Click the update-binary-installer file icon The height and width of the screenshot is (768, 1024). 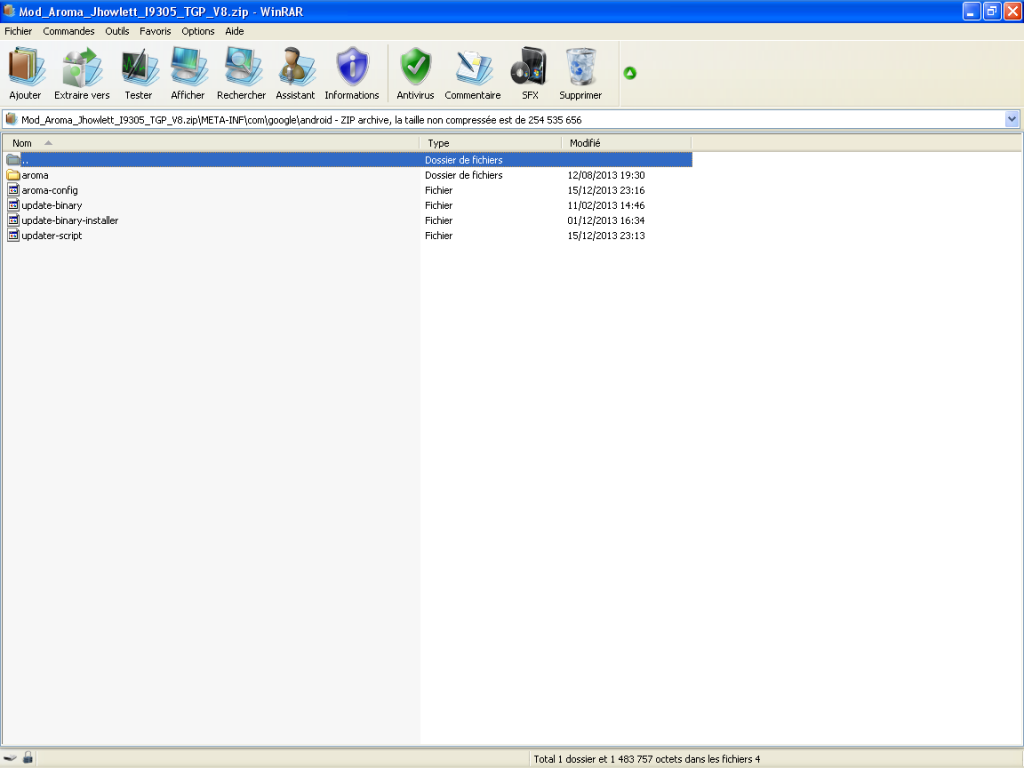13,220
